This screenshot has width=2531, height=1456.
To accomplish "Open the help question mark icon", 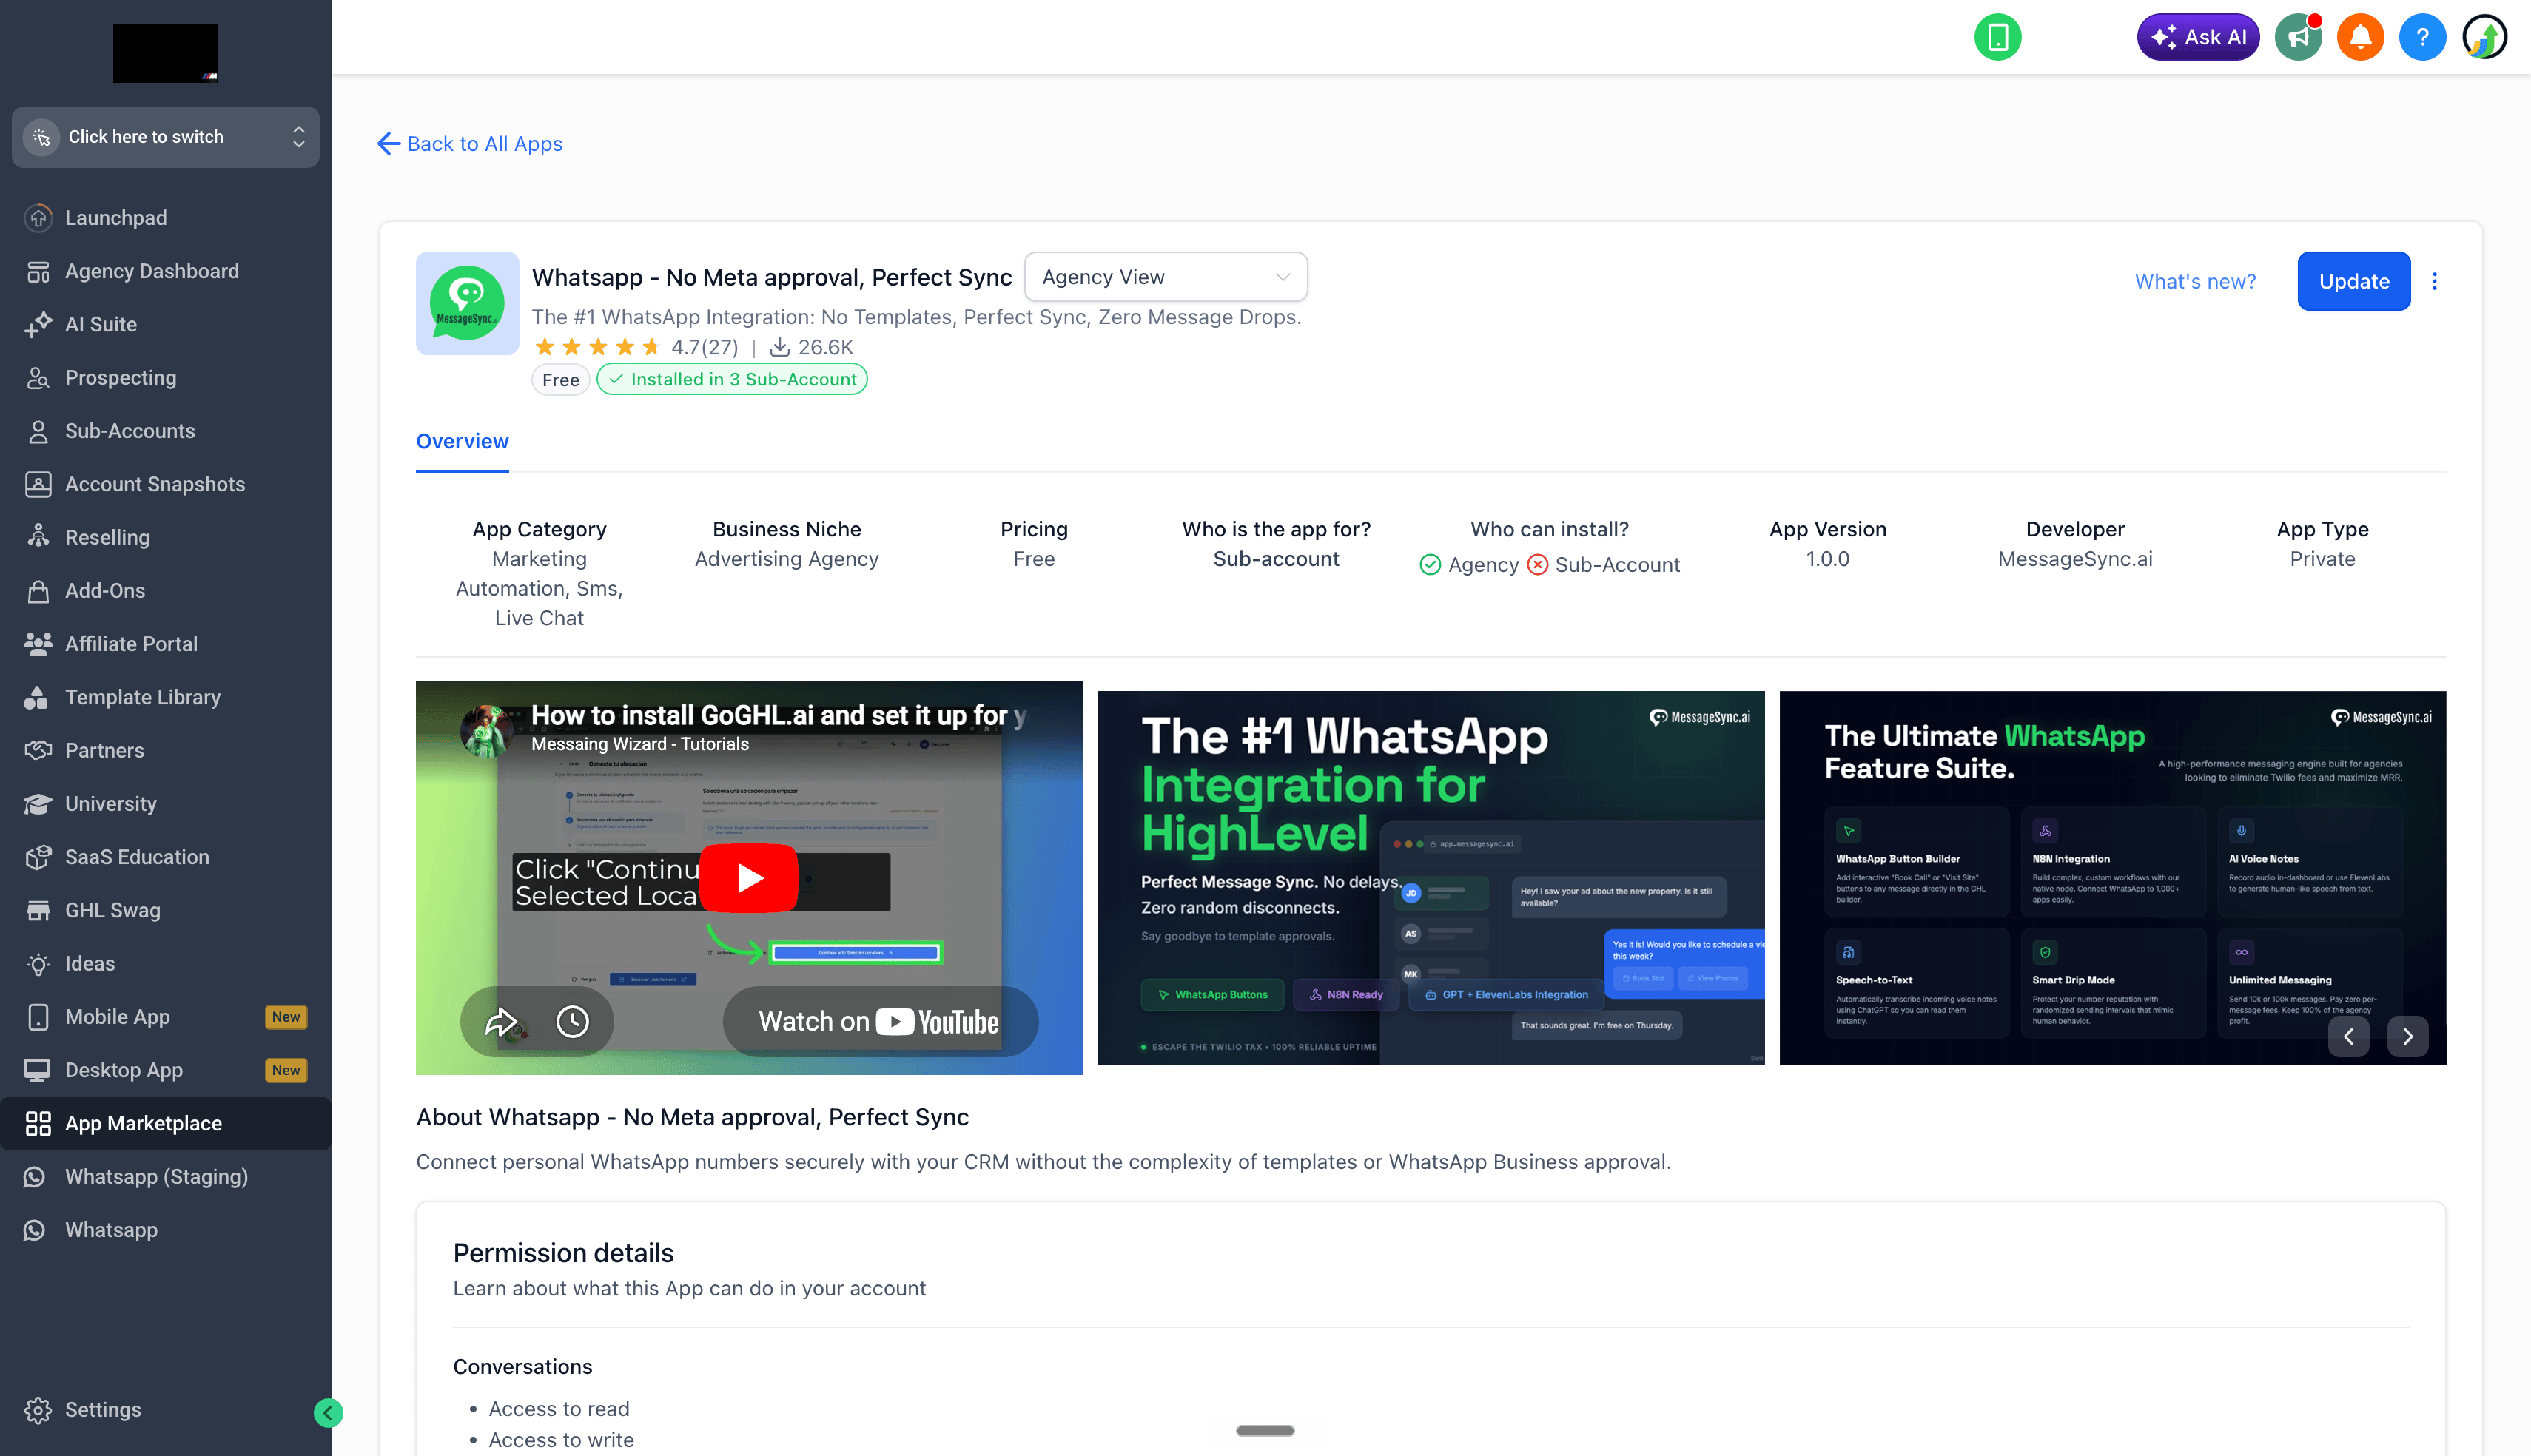I will (x=2422, y=37).
